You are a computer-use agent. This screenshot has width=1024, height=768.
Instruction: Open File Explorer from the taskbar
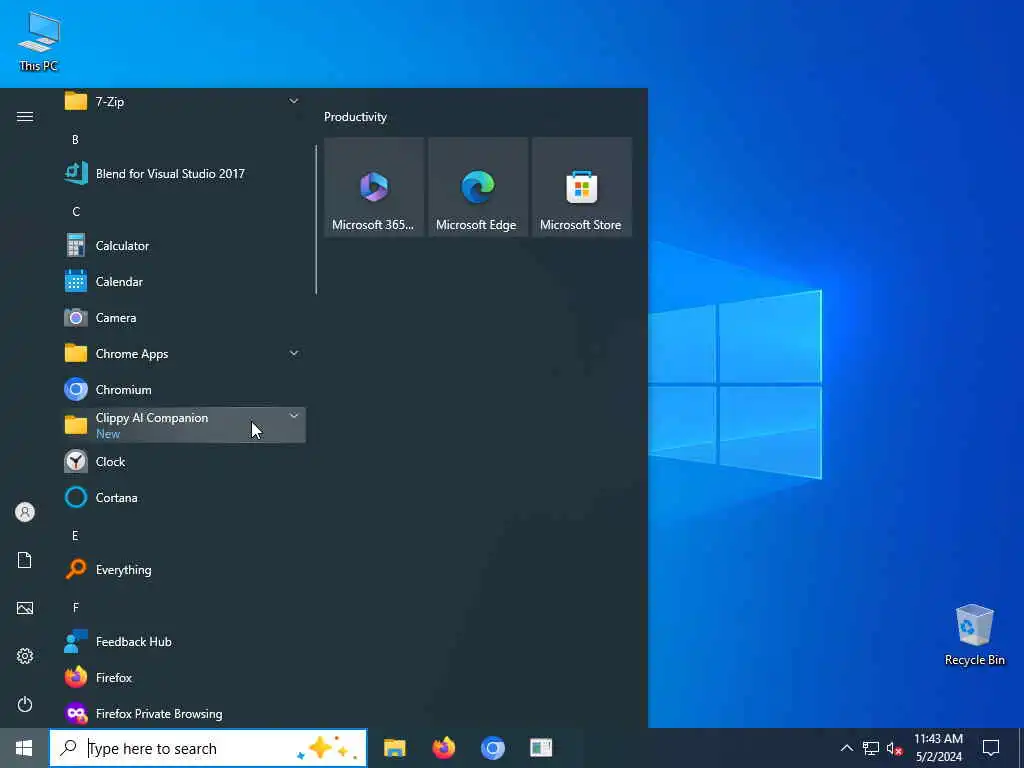pos(394,748)
